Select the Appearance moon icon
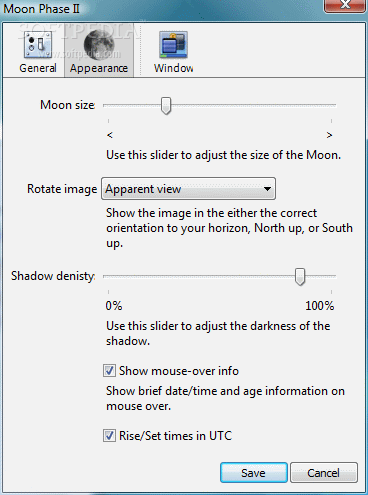This screenshot has height=495, width=368. [x=99, y=44]
